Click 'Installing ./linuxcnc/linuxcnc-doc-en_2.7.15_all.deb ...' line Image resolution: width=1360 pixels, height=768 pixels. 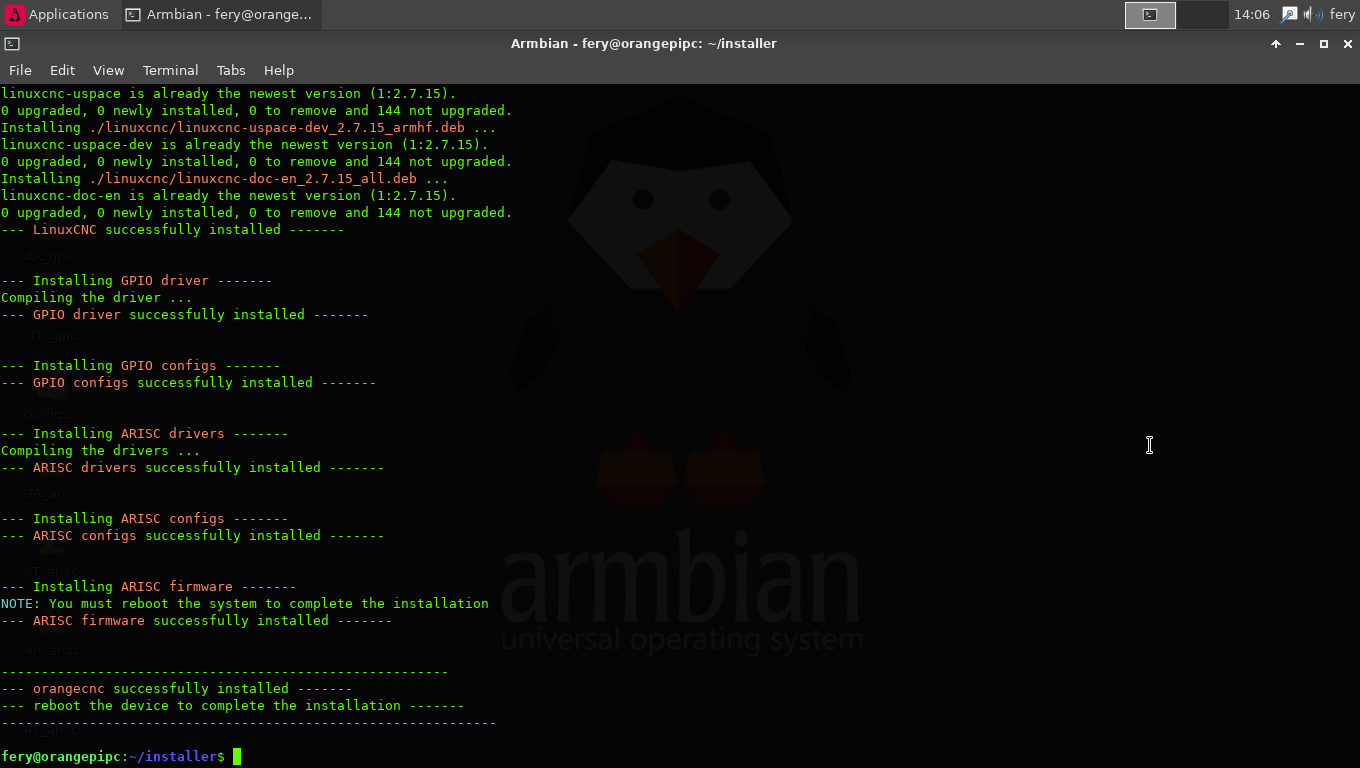click(x=225, y=179)
